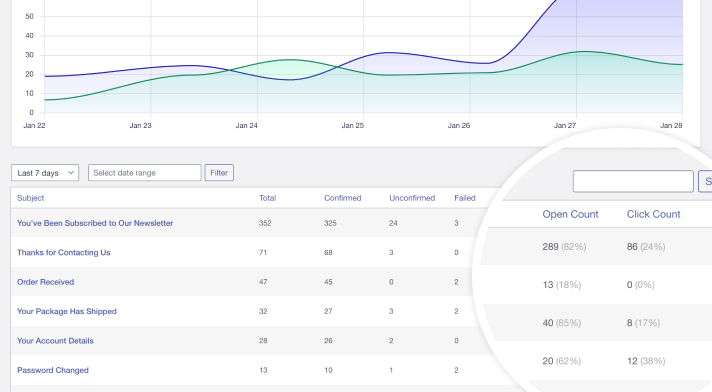This screenshot has height=392, width=712.
Task: Click click count 0 (0%)
Action: tap(640, 285)
